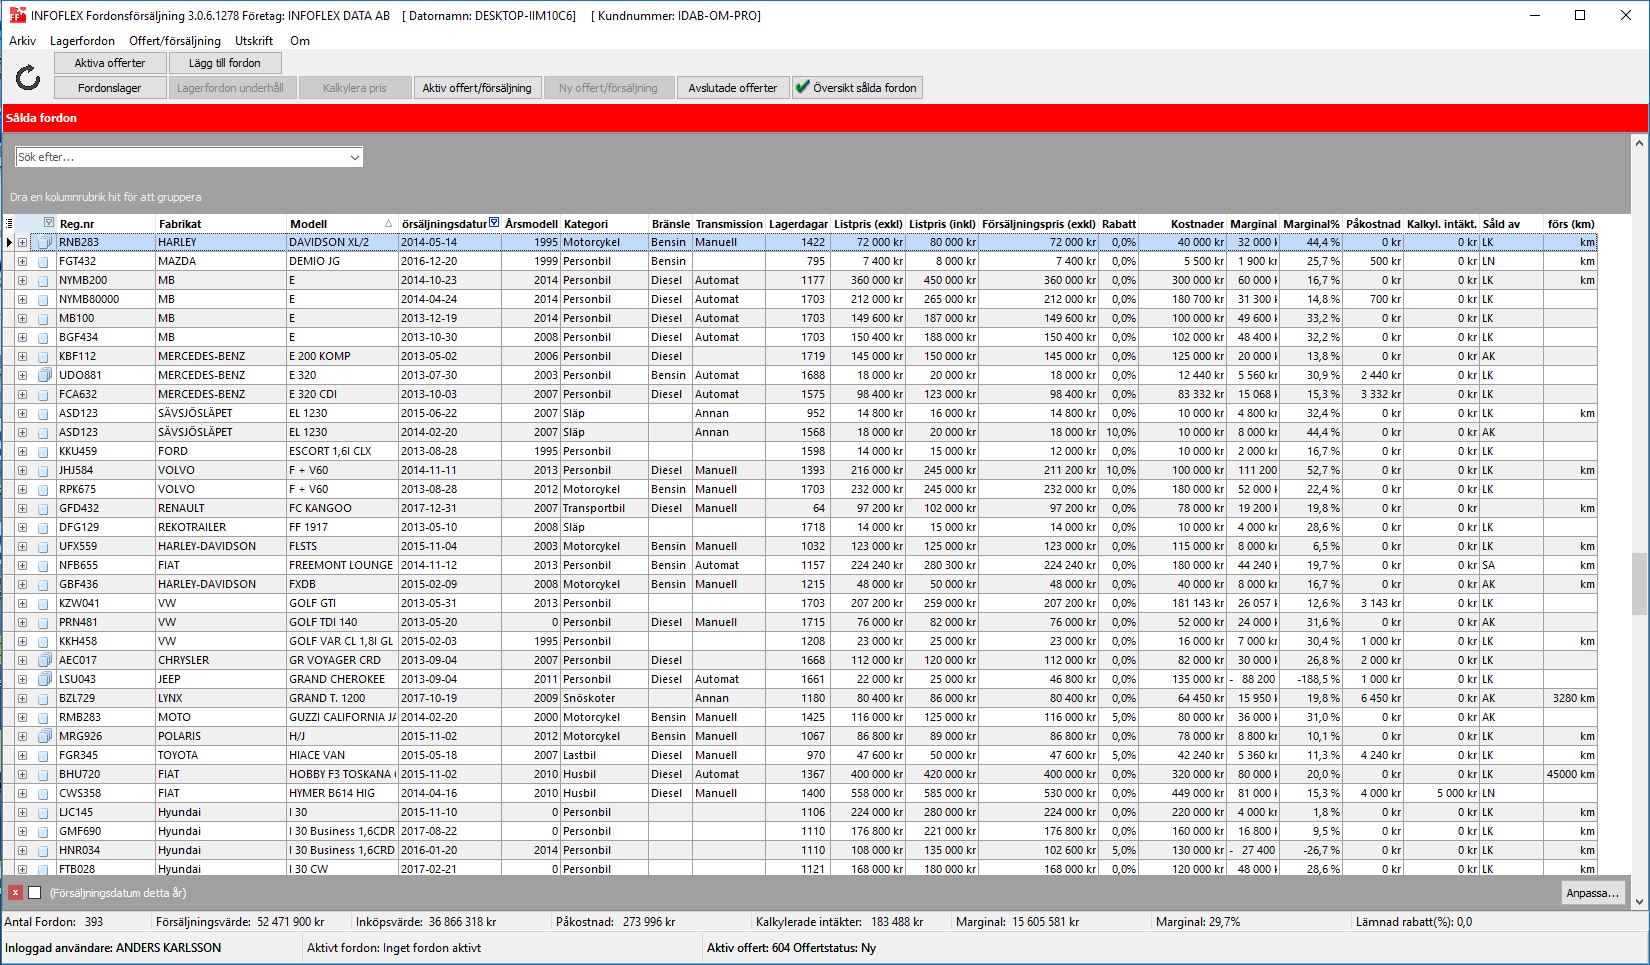Click the '-188,5 %' margin cell

(1311, 679)
